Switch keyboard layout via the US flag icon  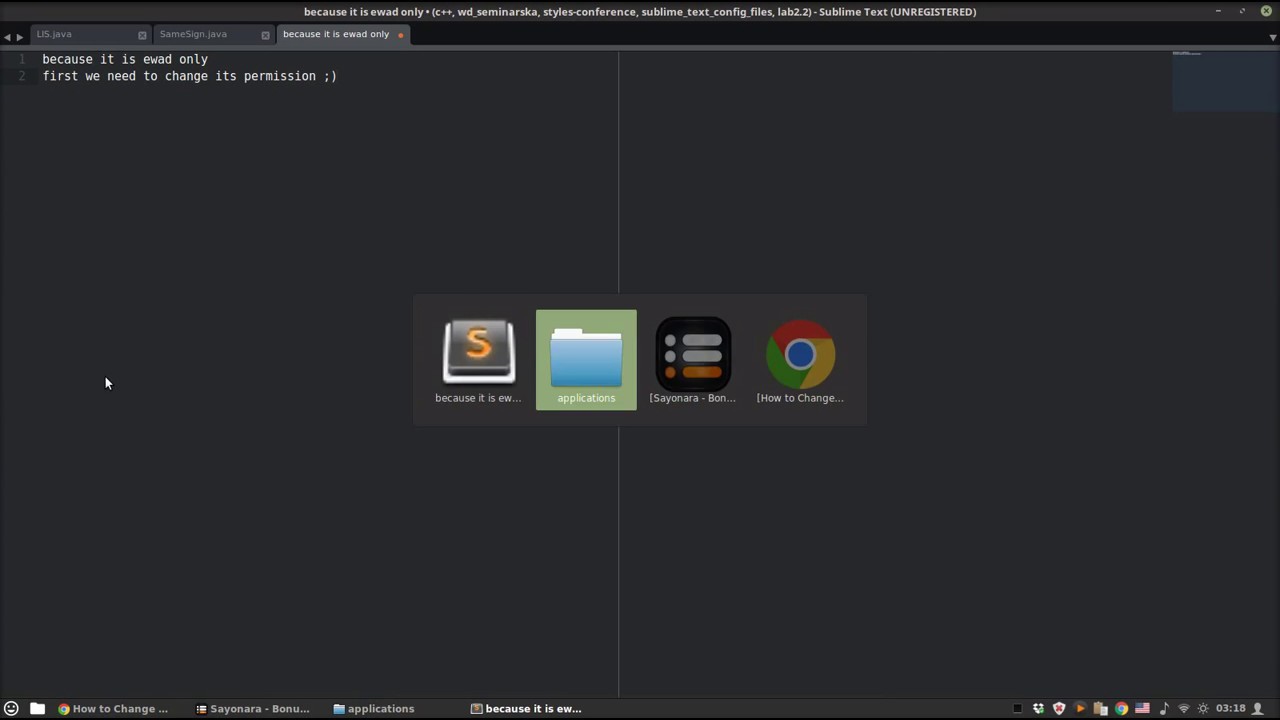click(x=1143, y=708)
